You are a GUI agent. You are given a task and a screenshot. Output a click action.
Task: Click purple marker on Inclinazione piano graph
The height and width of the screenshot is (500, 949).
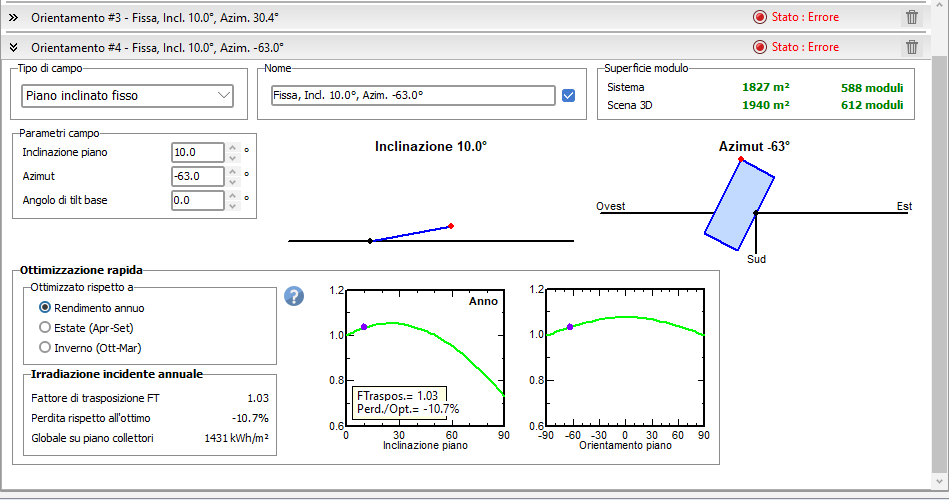click(x=364, y=327)
